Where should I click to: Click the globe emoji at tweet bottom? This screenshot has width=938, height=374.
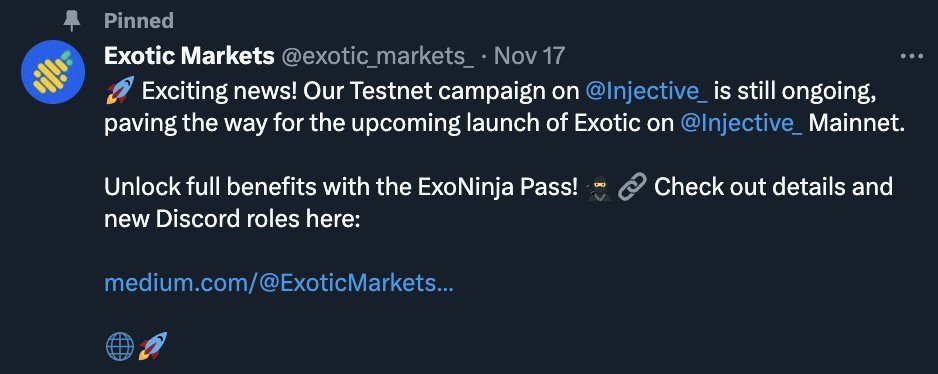(x=120, y=346)
